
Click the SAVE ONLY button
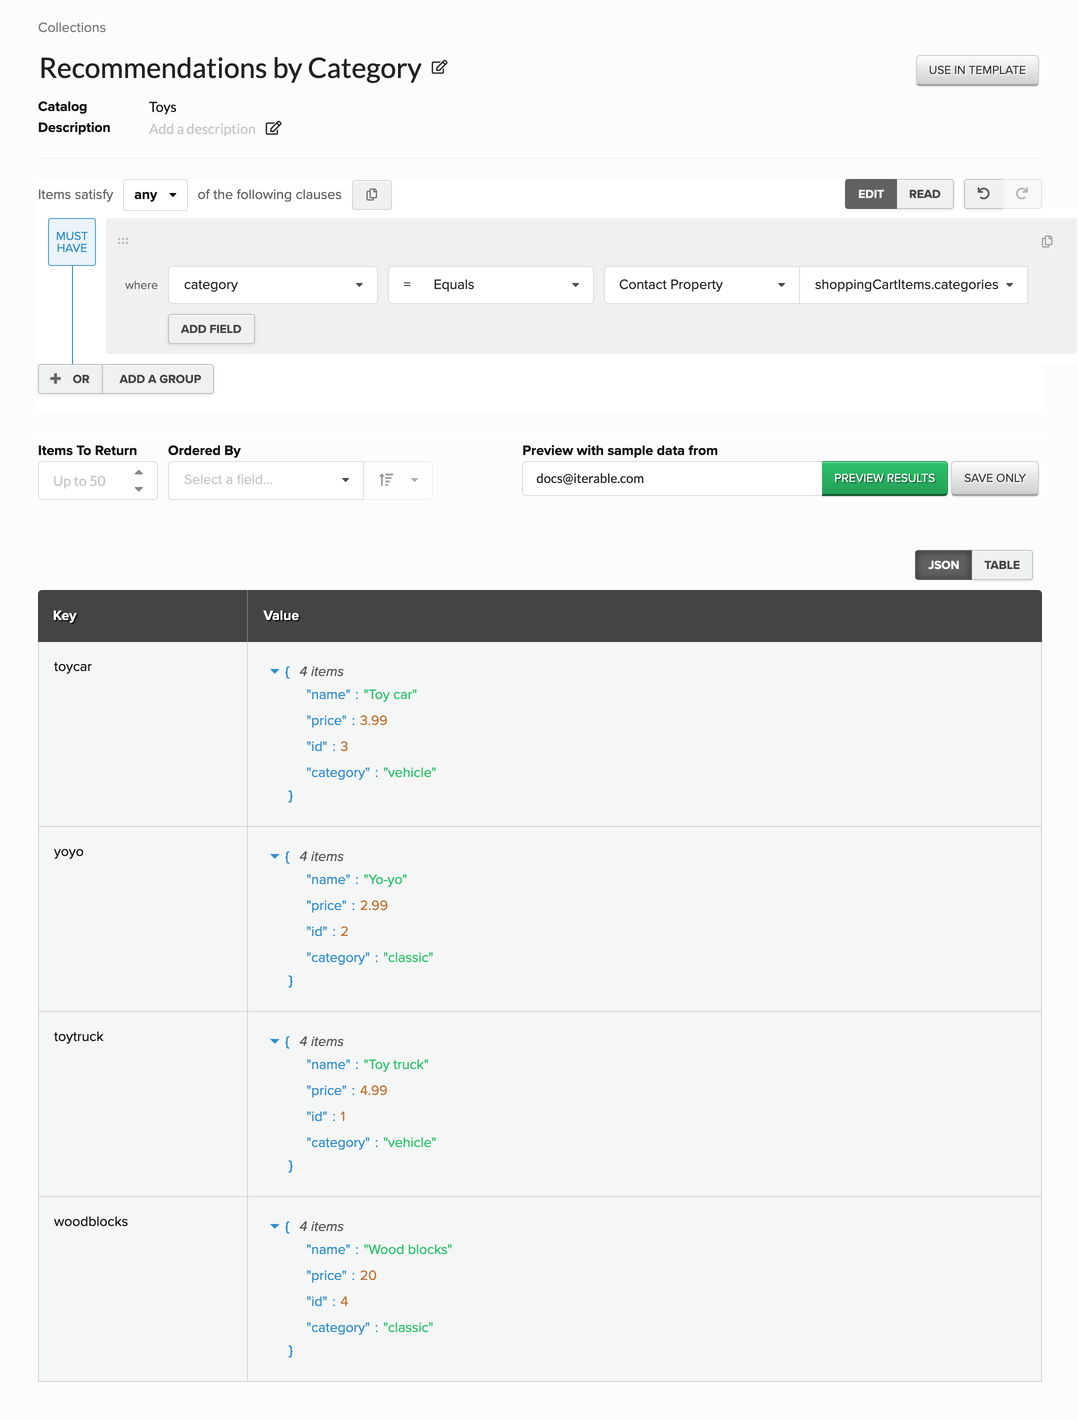(x=995, y=478)
